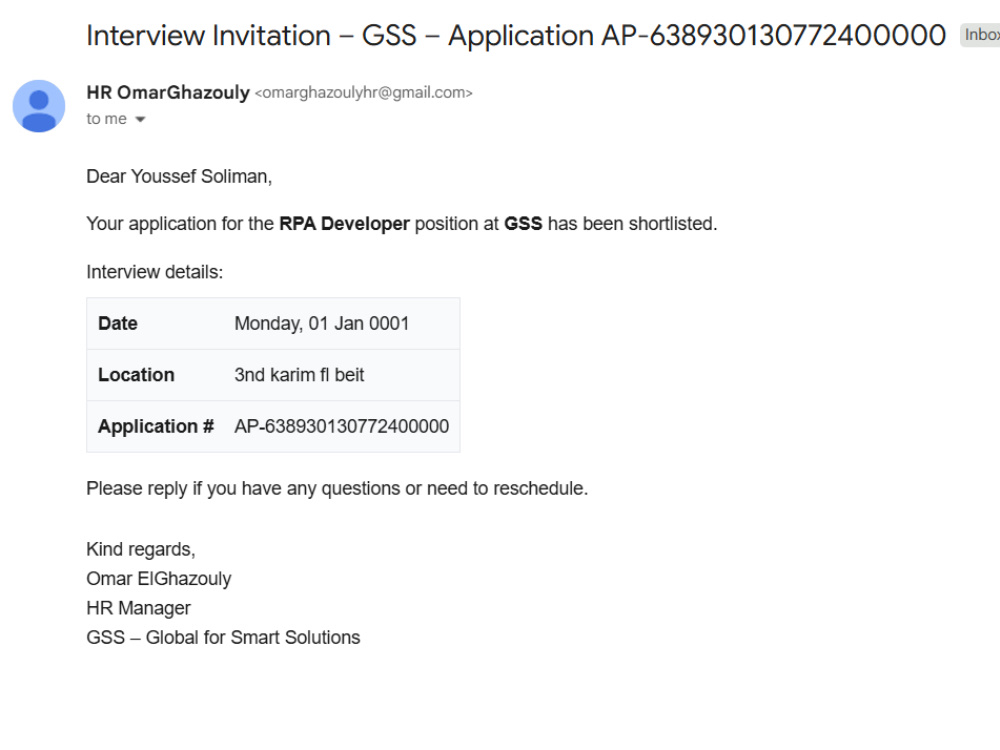1000x750 pixels.
Task: Click 'Kind regards,' line
Action: [141, 549]
